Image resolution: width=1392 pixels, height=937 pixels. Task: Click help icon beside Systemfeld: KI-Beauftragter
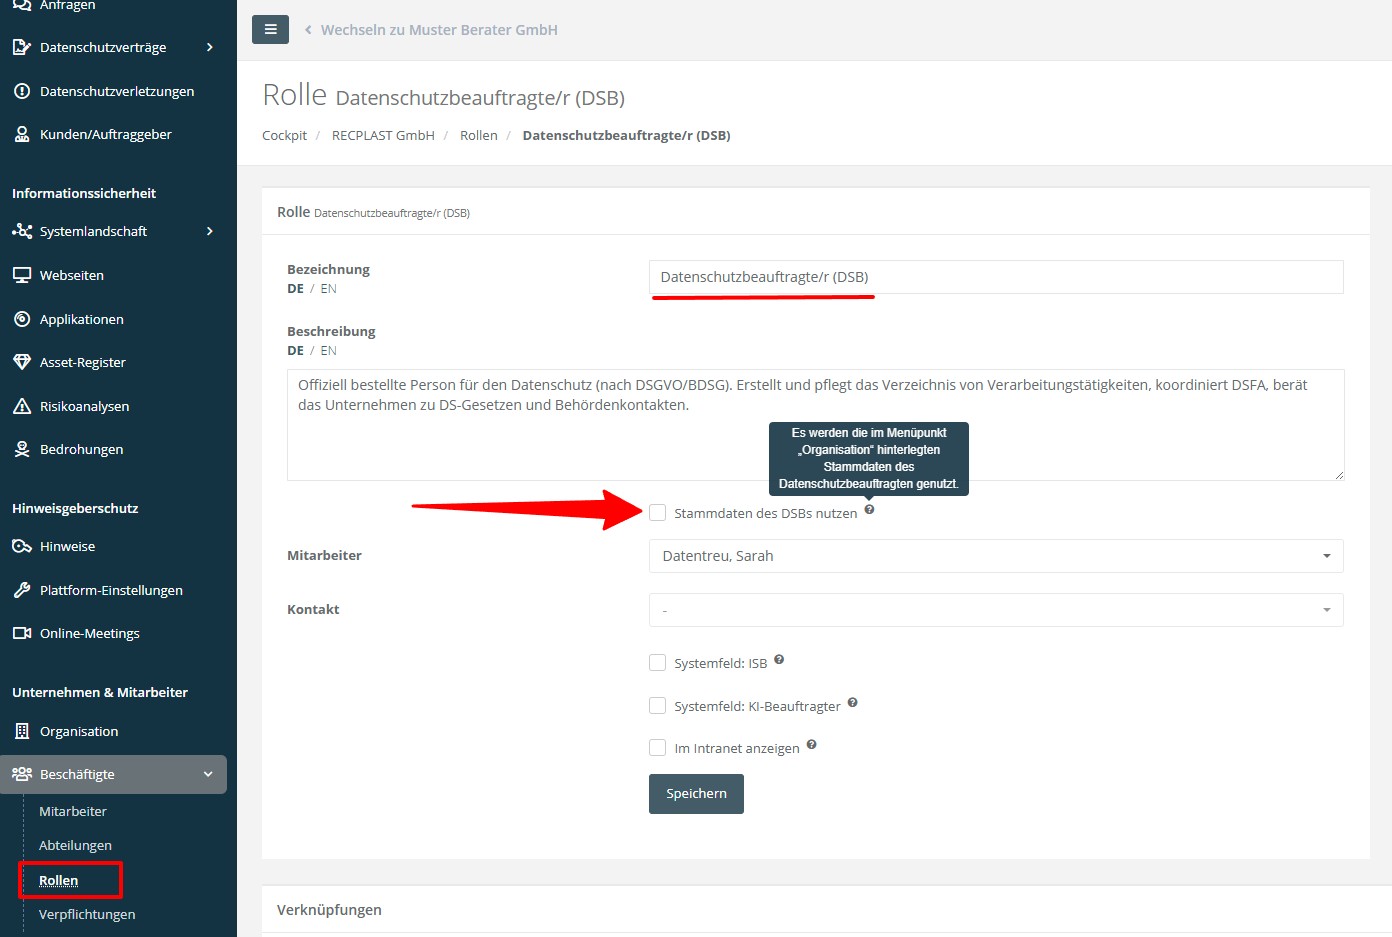point(853,703)
